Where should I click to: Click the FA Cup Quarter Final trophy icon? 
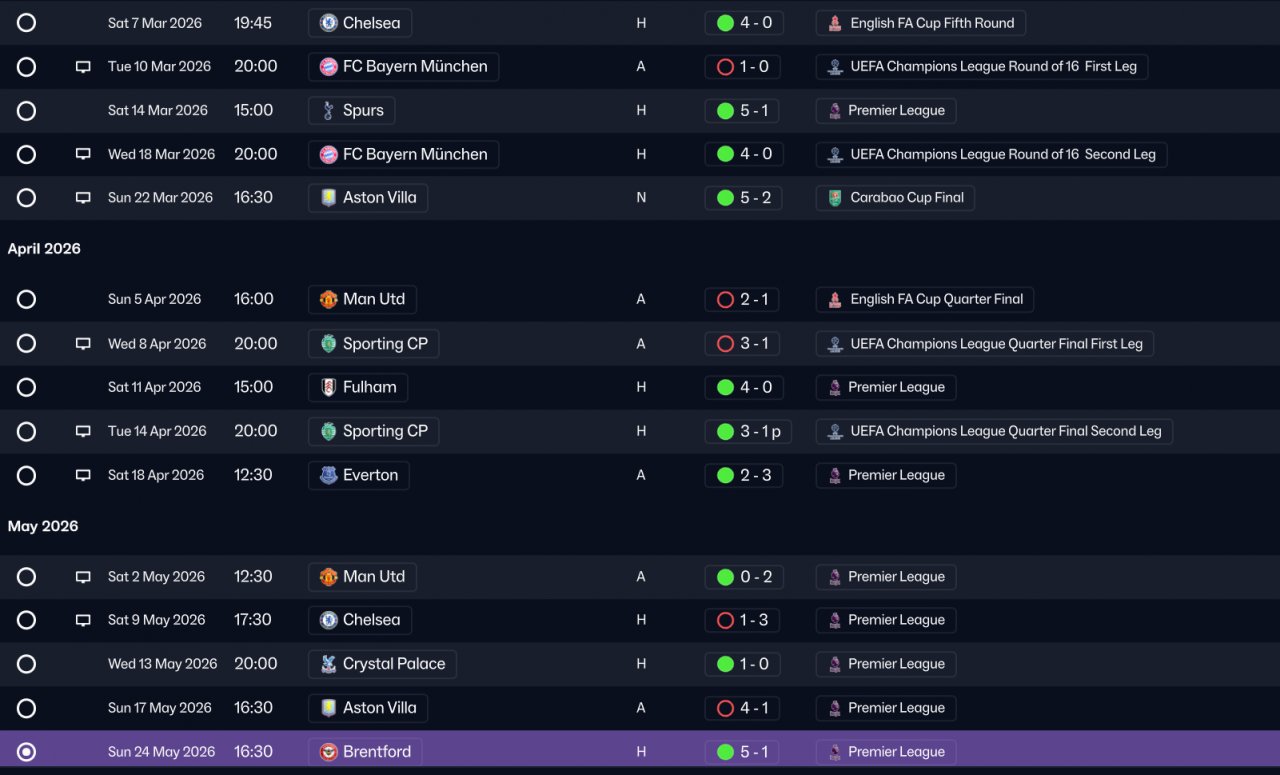[834, 299]
